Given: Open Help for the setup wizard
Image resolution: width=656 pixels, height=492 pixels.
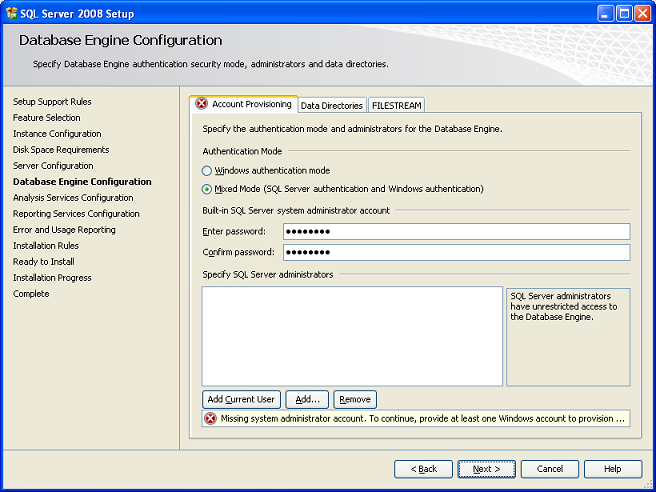Looking at the screenshot, I should tap(613, 469).
